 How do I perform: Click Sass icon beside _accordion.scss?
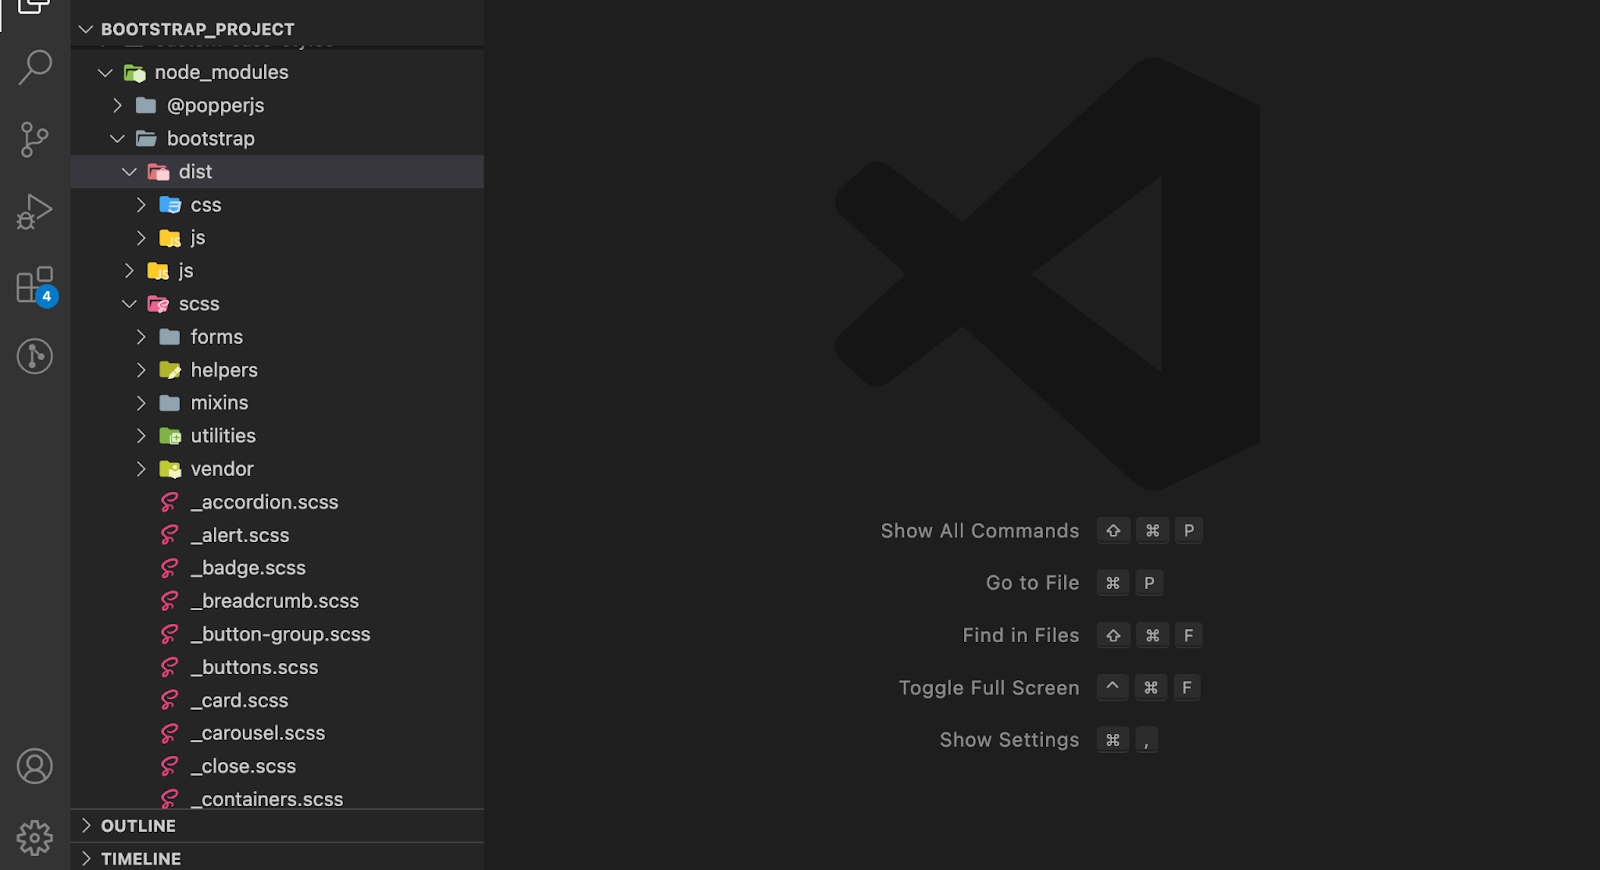(x=170, y=501)
